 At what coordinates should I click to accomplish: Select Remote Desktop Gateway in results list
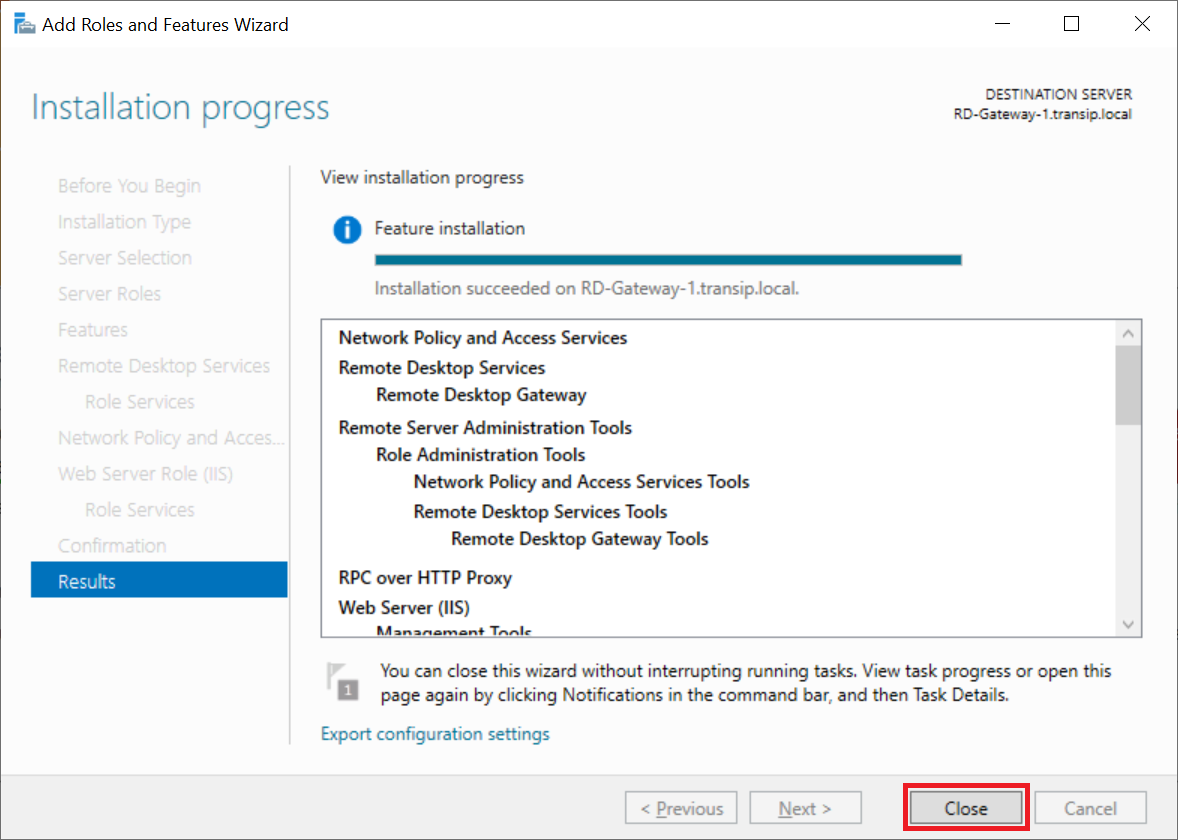coord(481,395)
